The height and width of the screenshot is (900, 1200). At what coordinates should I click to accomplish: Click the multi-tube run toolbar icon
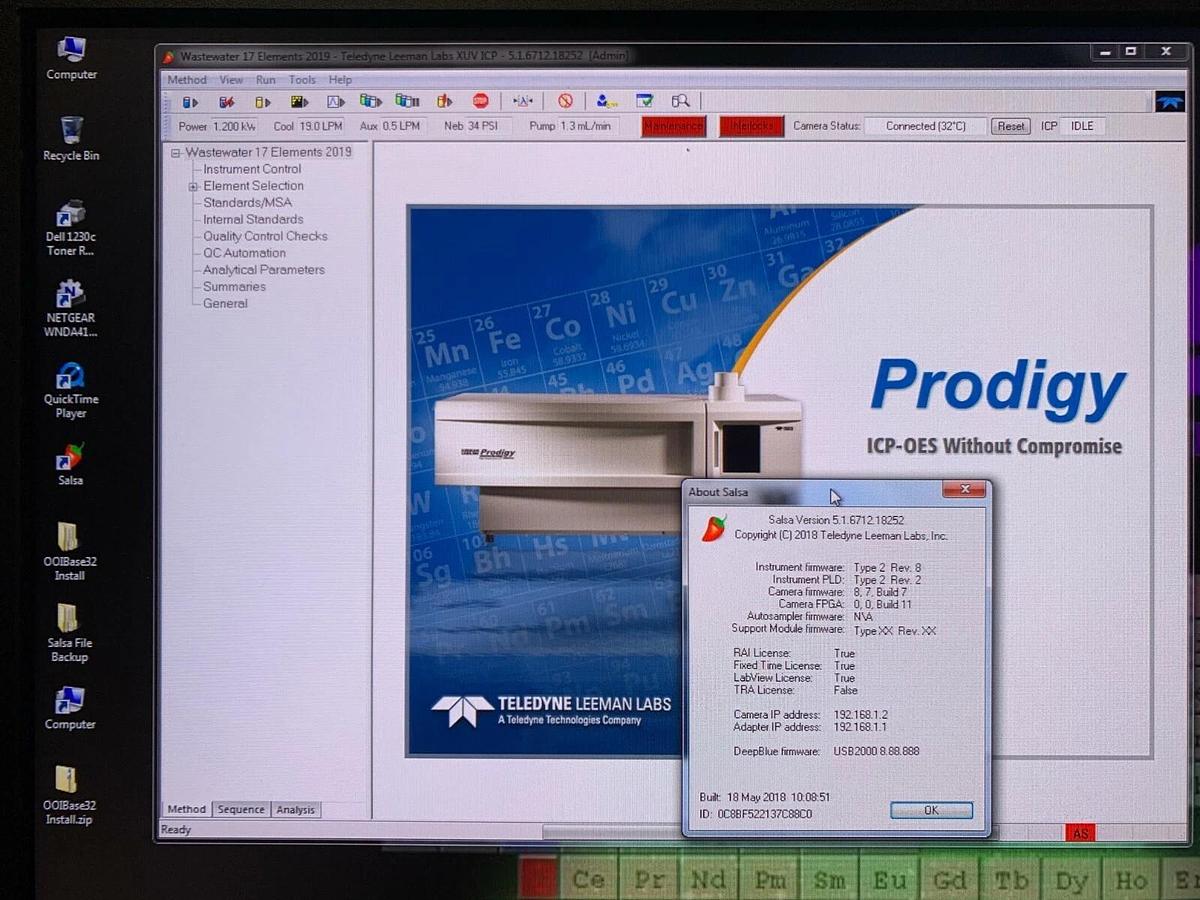371,101
